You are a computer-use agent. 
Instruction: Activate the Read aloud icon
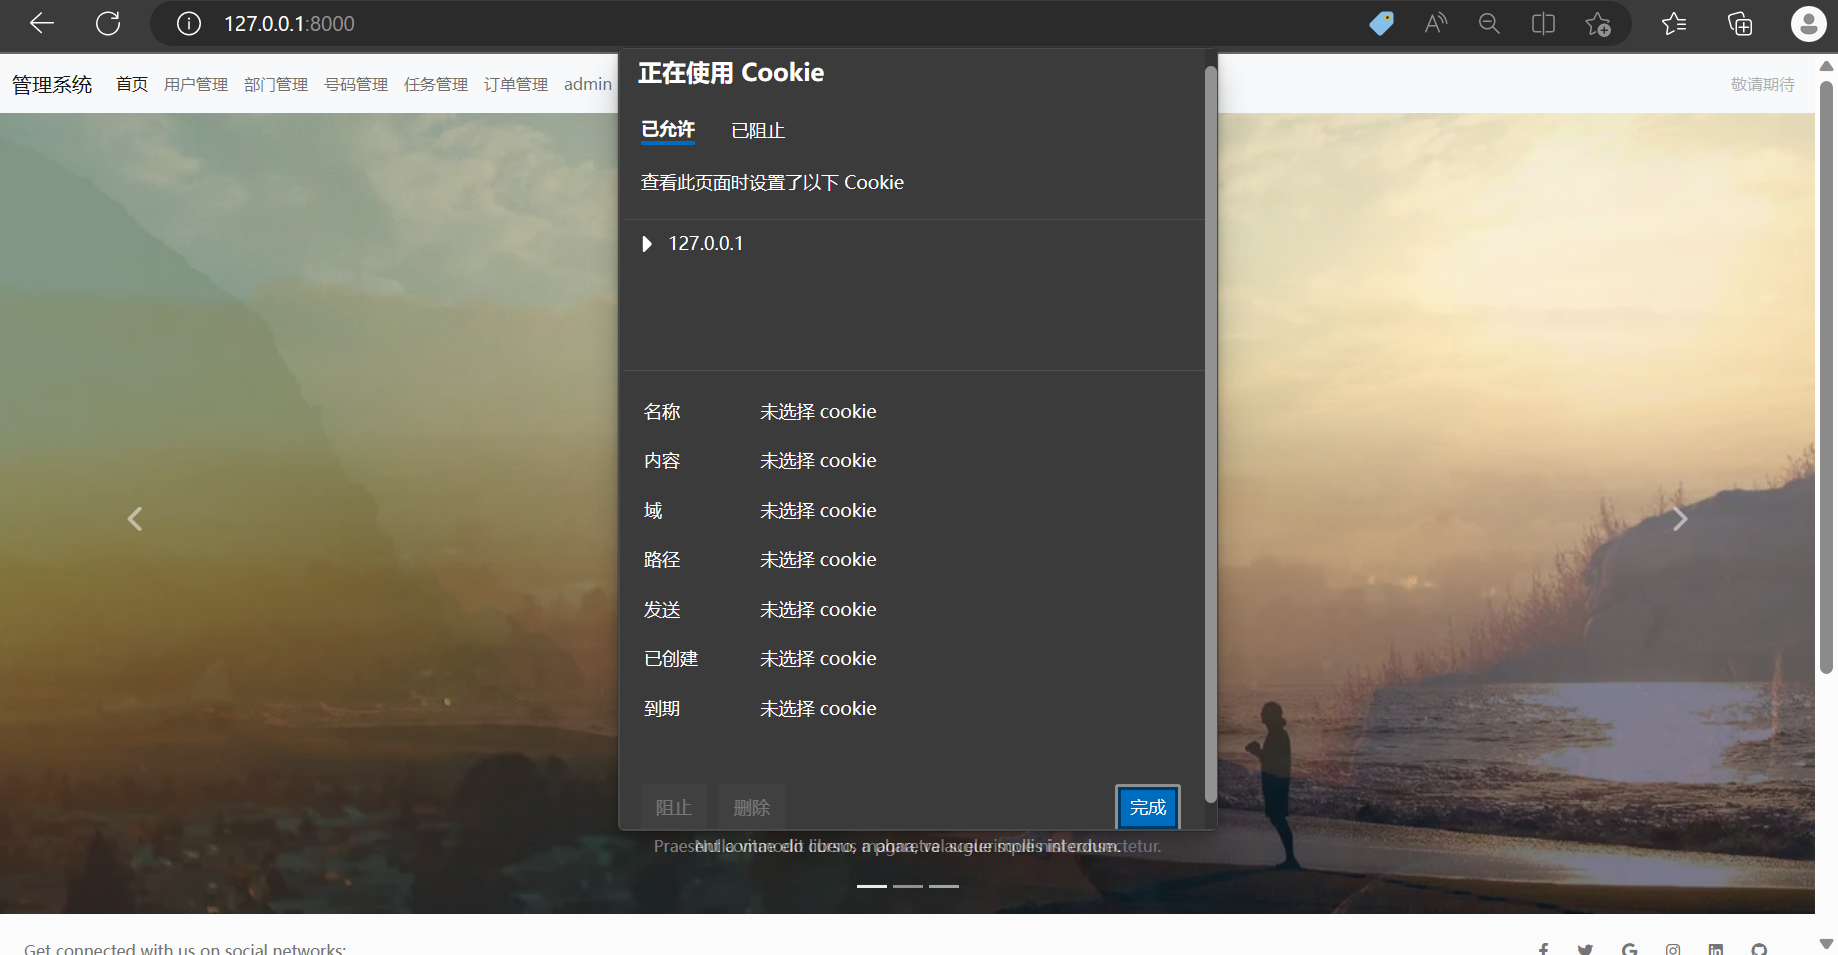(x=1436, y=23)
